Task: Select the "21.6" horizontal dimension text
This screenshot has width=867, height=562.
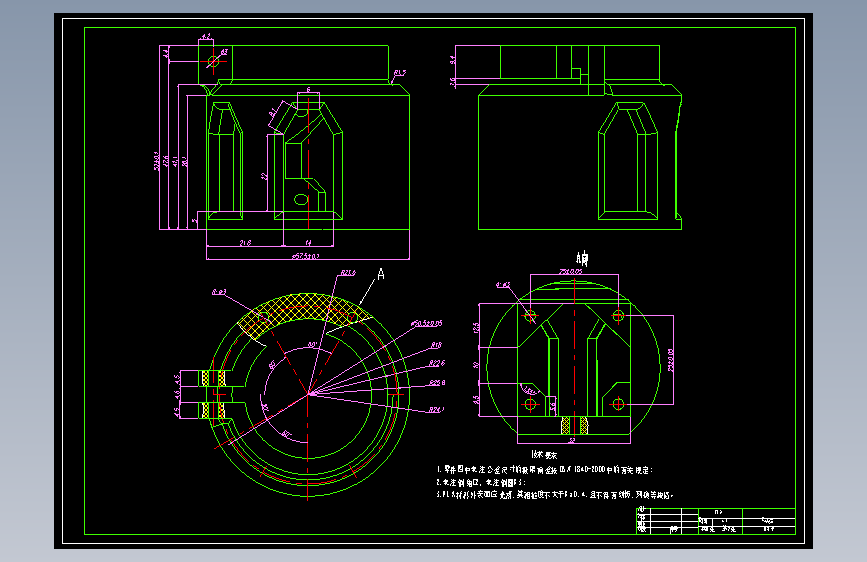Action: [x=246, y=243]
